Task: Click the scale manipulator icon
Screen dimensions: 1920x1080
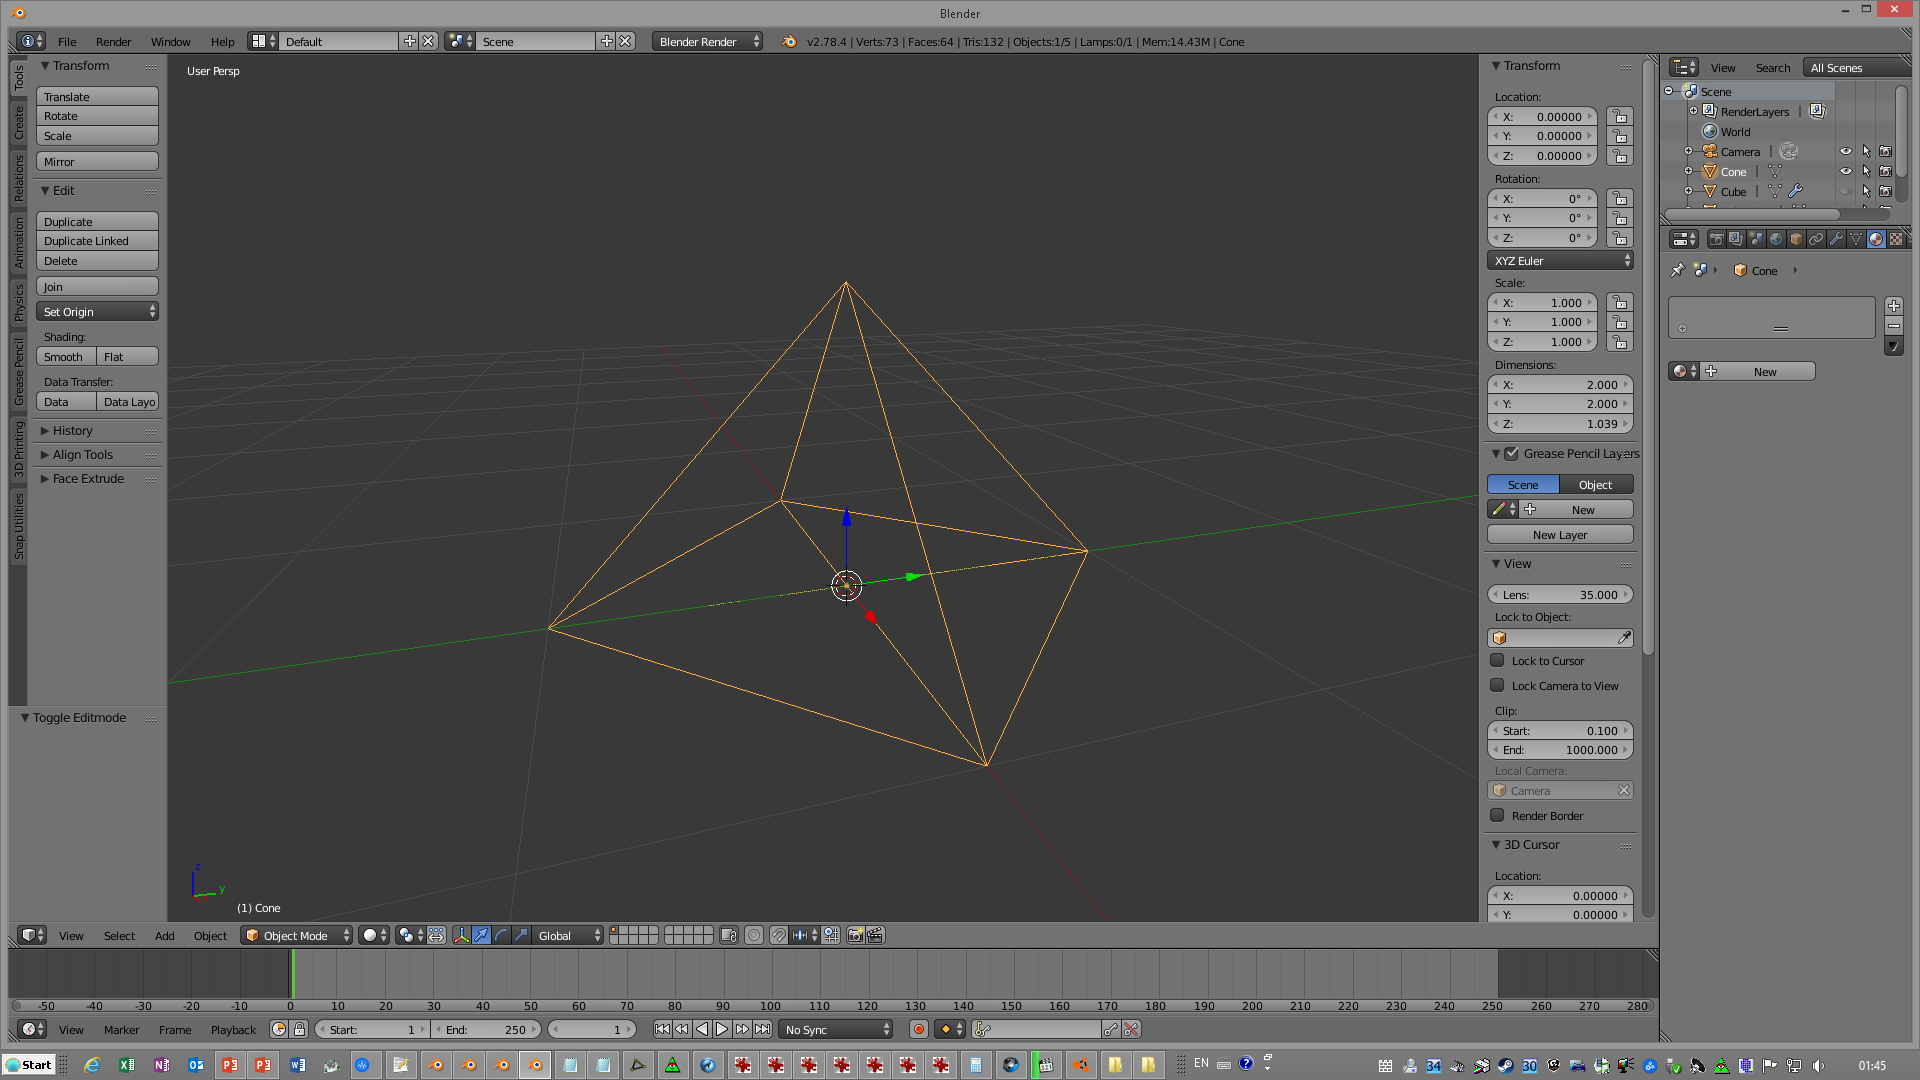Action: coord(521,935)
